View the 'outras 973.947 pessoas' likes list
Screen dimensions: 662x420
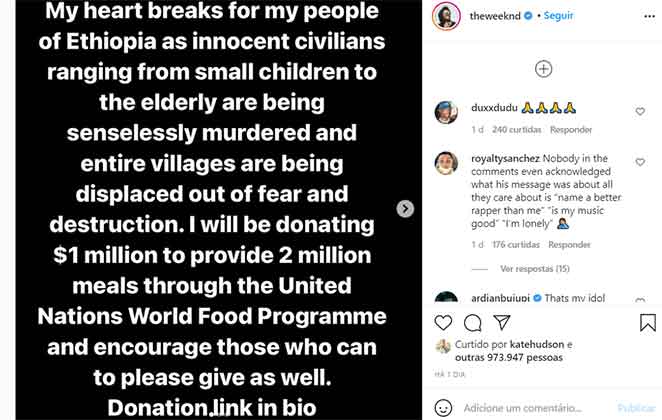(510, 356)
